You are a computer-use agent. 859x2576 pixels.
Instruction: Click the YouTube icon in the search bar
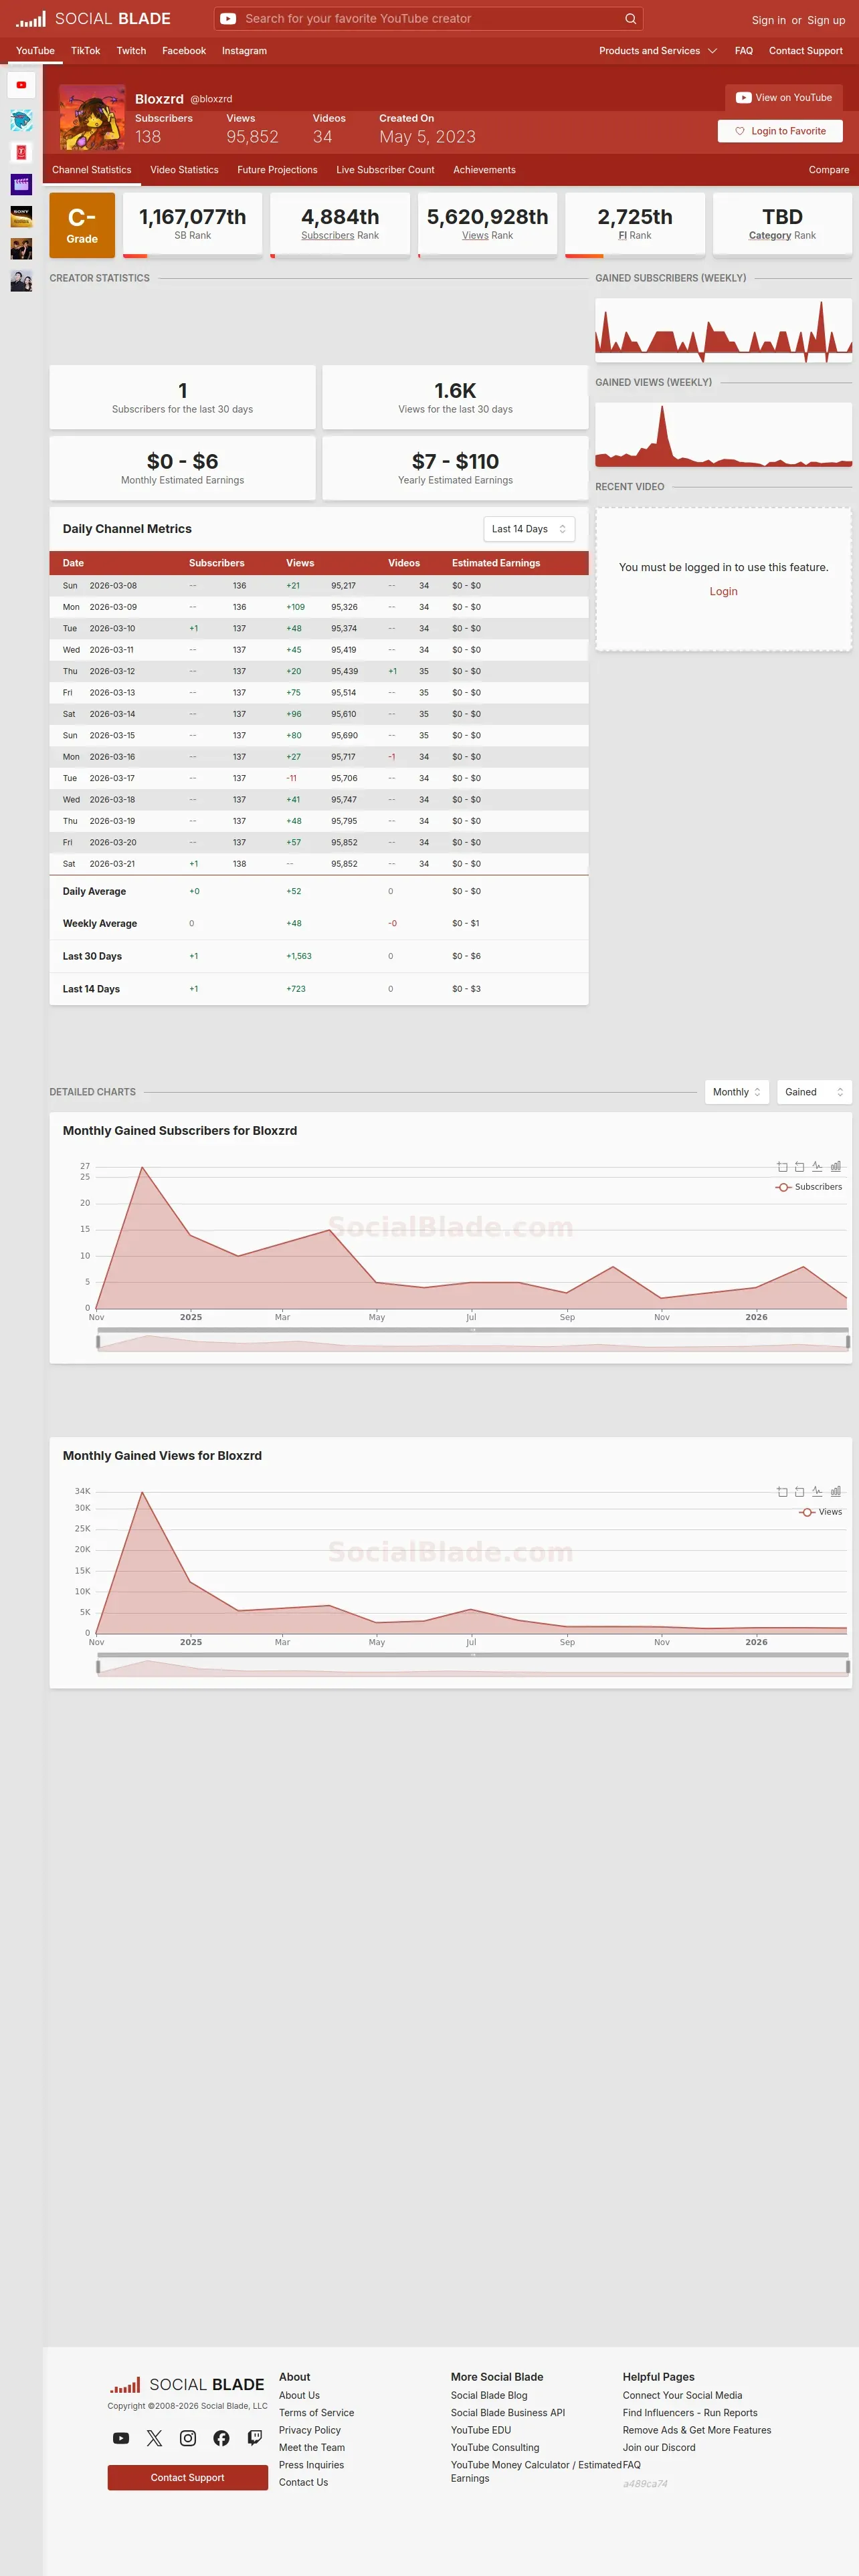tap(228, 19)
